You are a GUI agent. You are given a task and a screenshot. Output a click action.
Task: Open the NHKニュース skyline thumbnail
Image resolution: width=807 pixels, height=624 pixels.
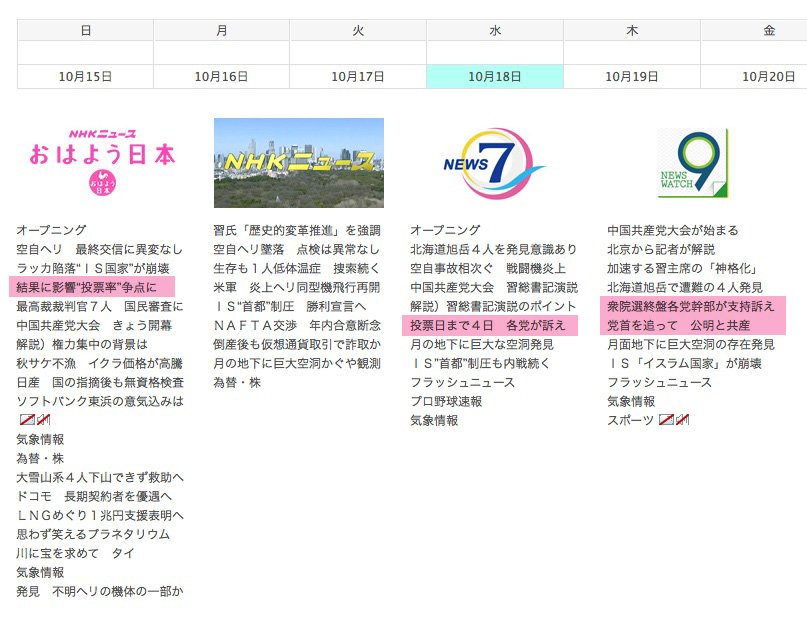pyautogui.click(x=299, y=163)
